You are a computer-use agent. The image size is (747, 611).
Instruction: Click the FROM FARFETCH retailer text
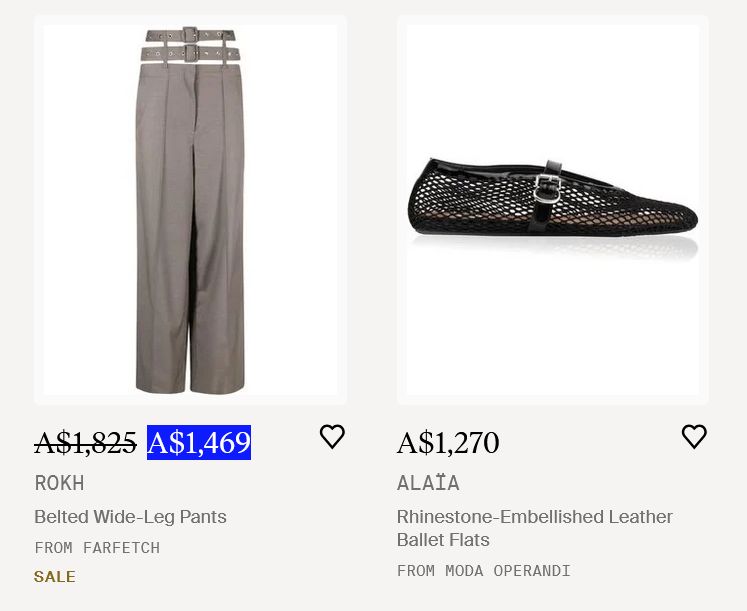point(97,548)
